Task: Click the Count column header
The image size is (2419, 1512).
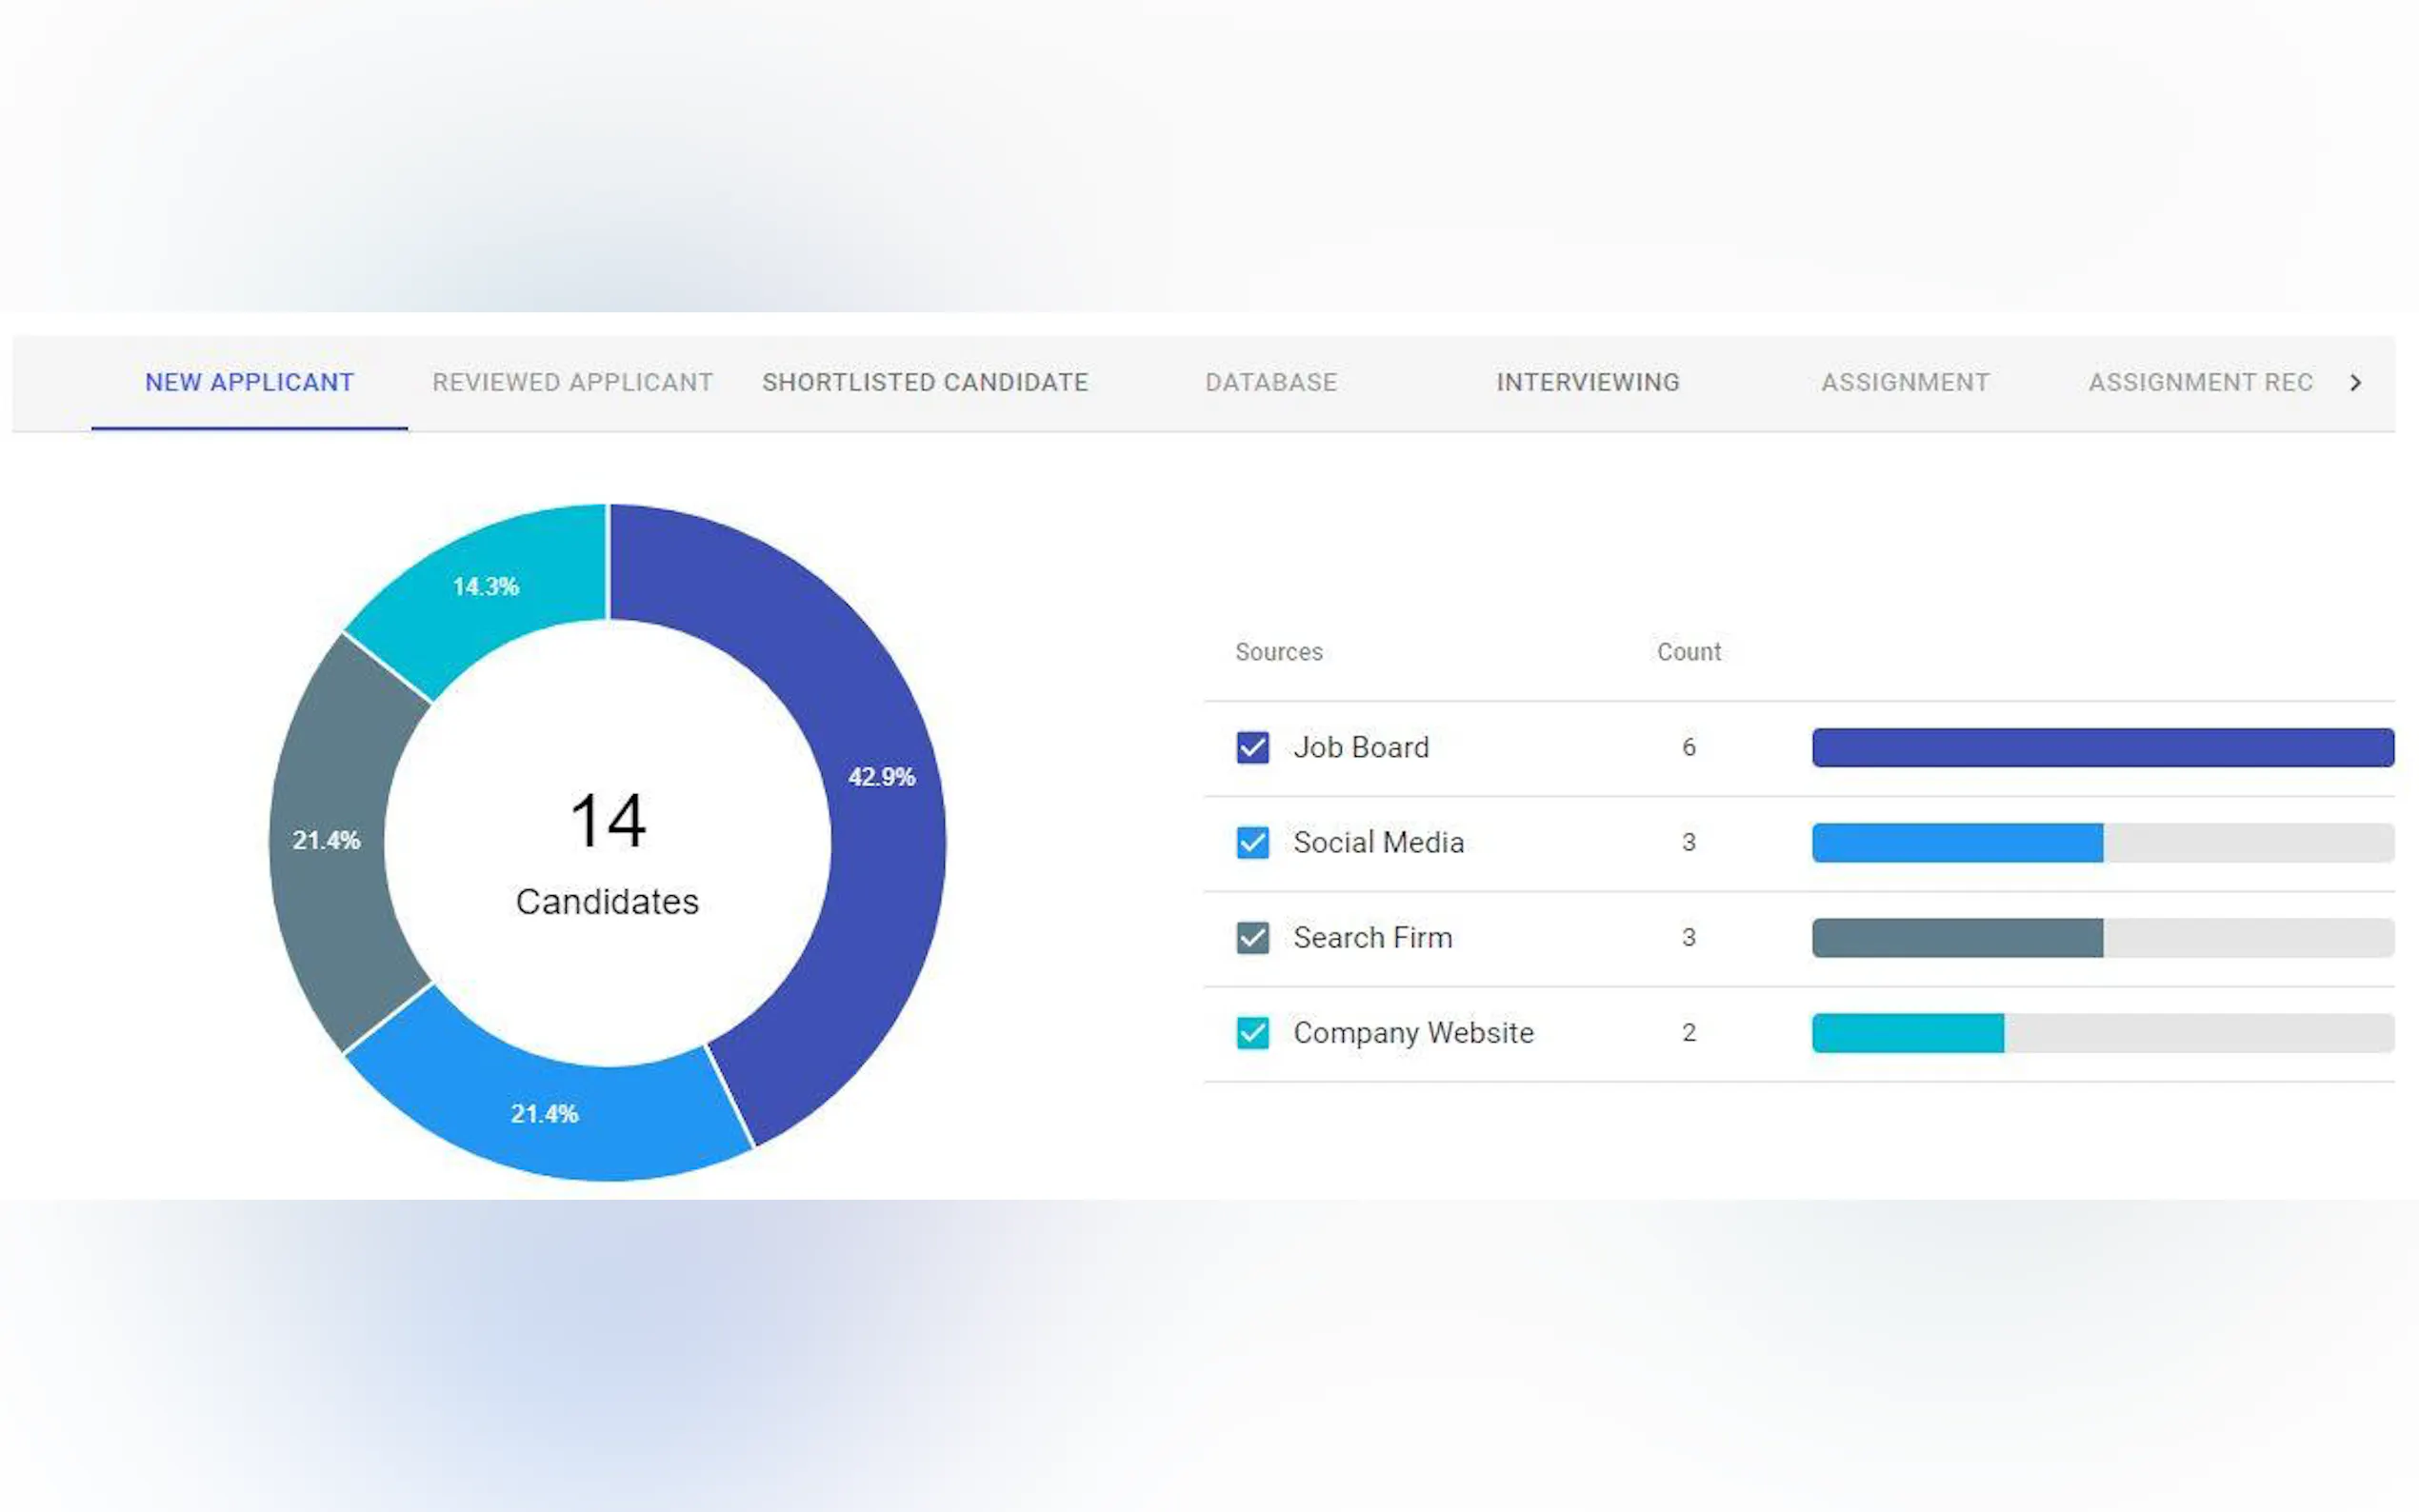Action: point(1688,652)
